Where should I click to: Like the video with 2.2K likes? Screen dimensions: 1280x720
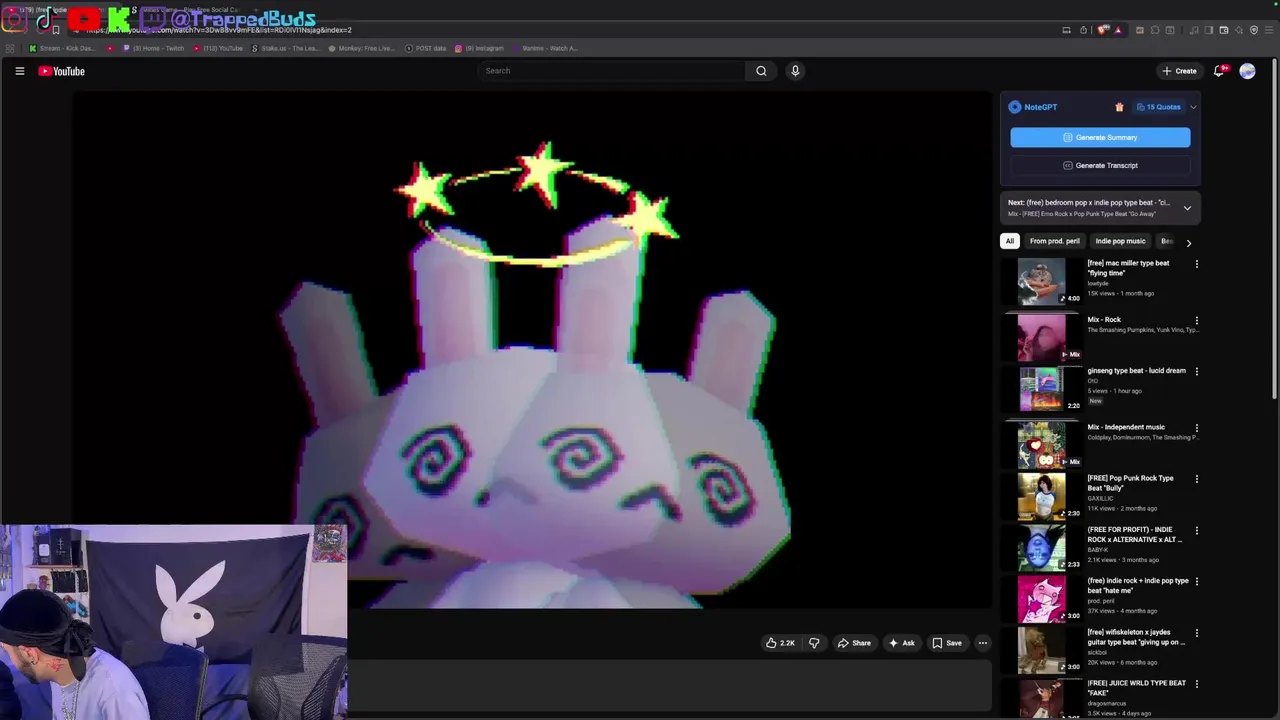(x=780, y=643)
